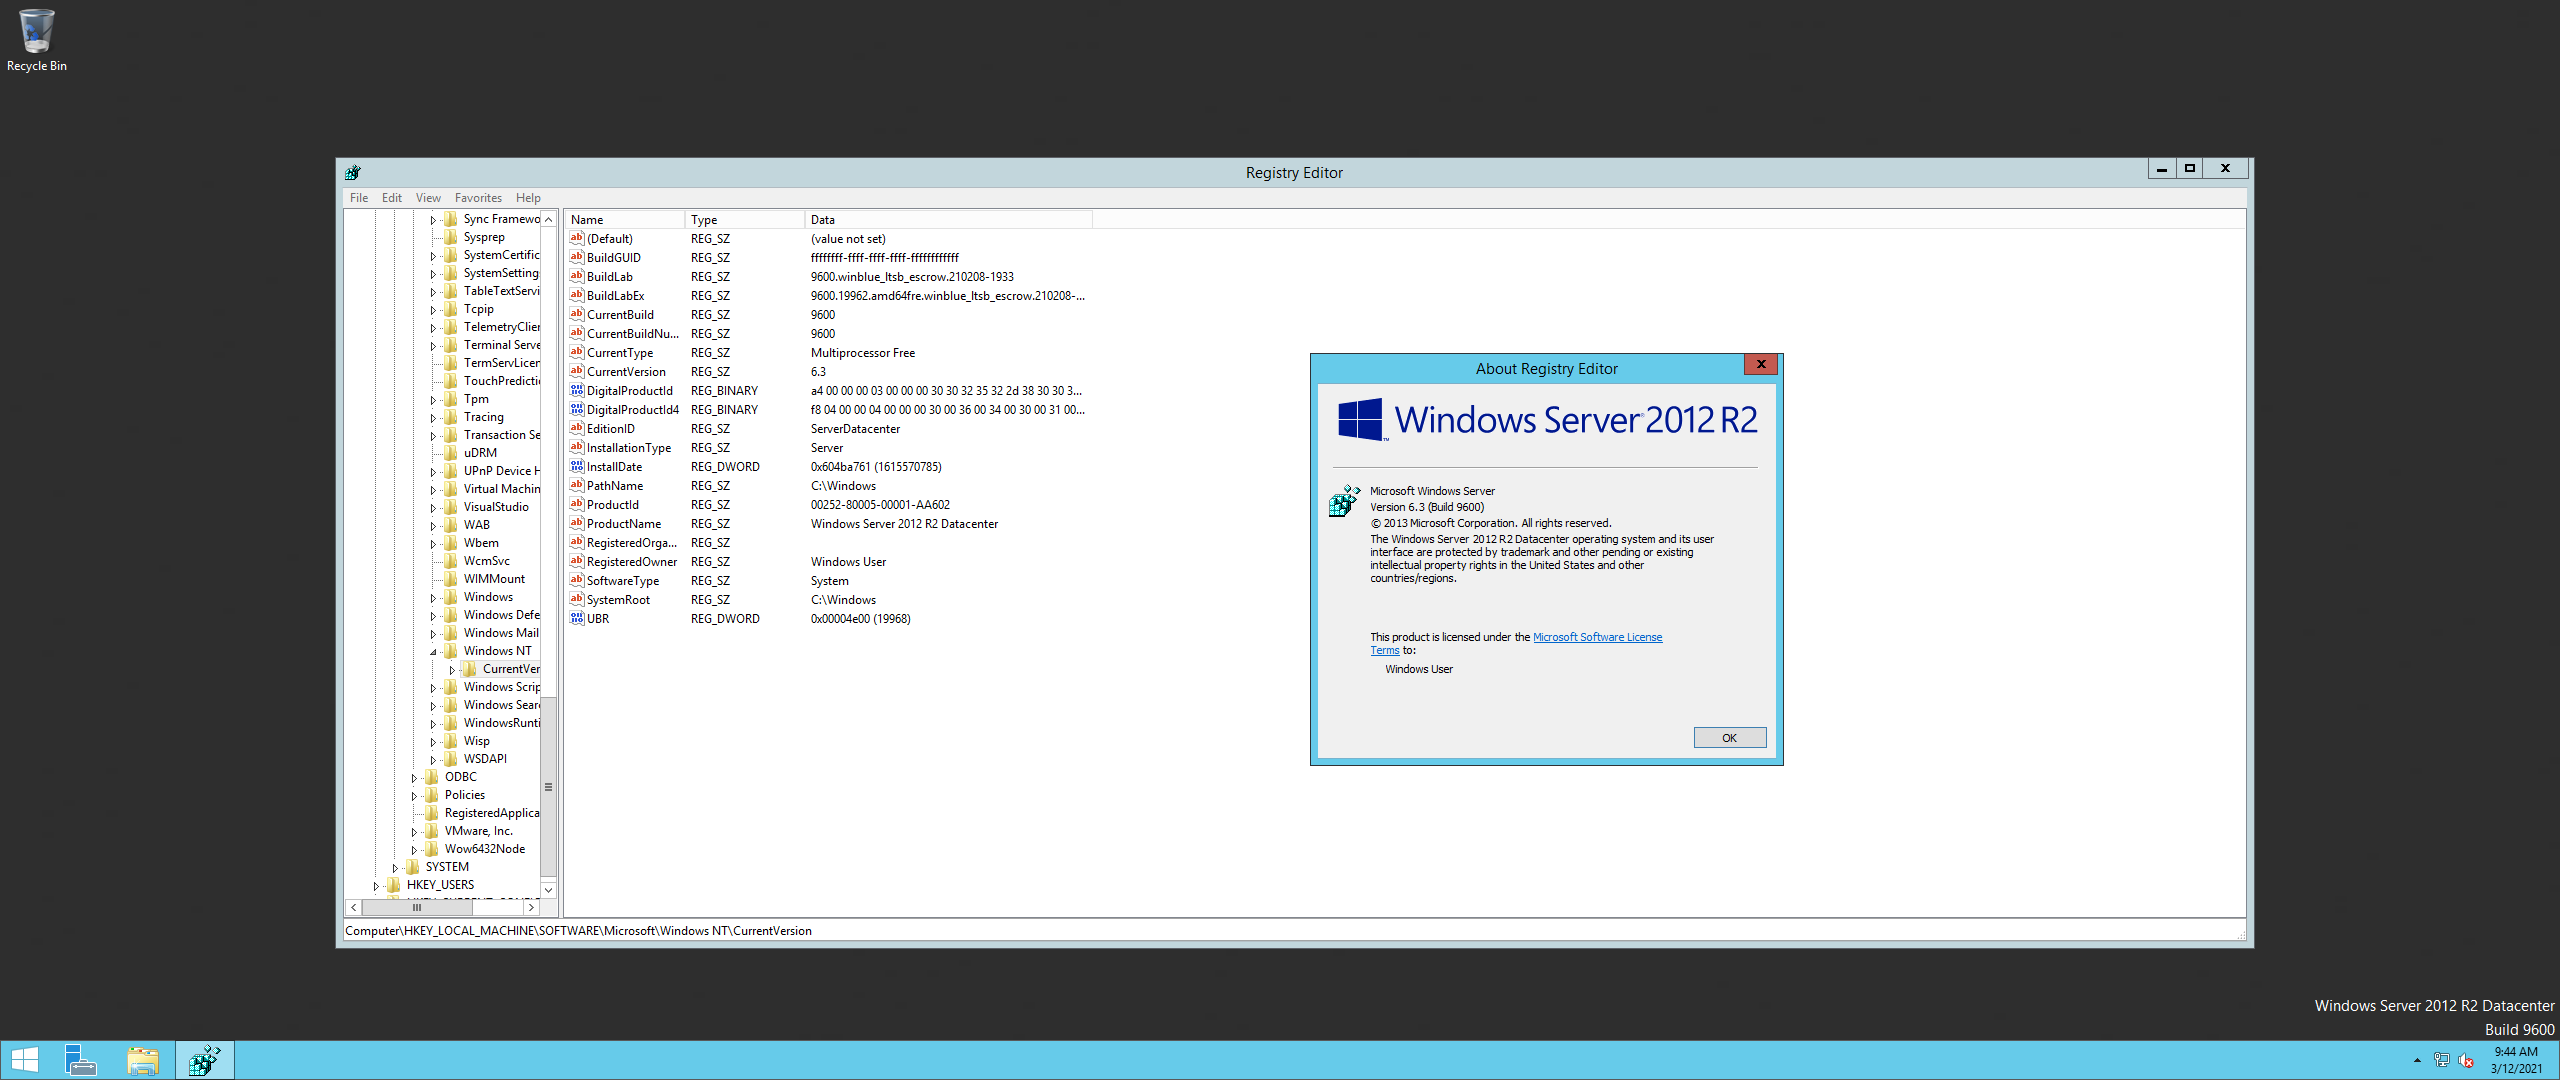This screenshot has height=1080, width=2560.
Task: Click the HKEY_USERS folder icon
Action: point(394,885)
